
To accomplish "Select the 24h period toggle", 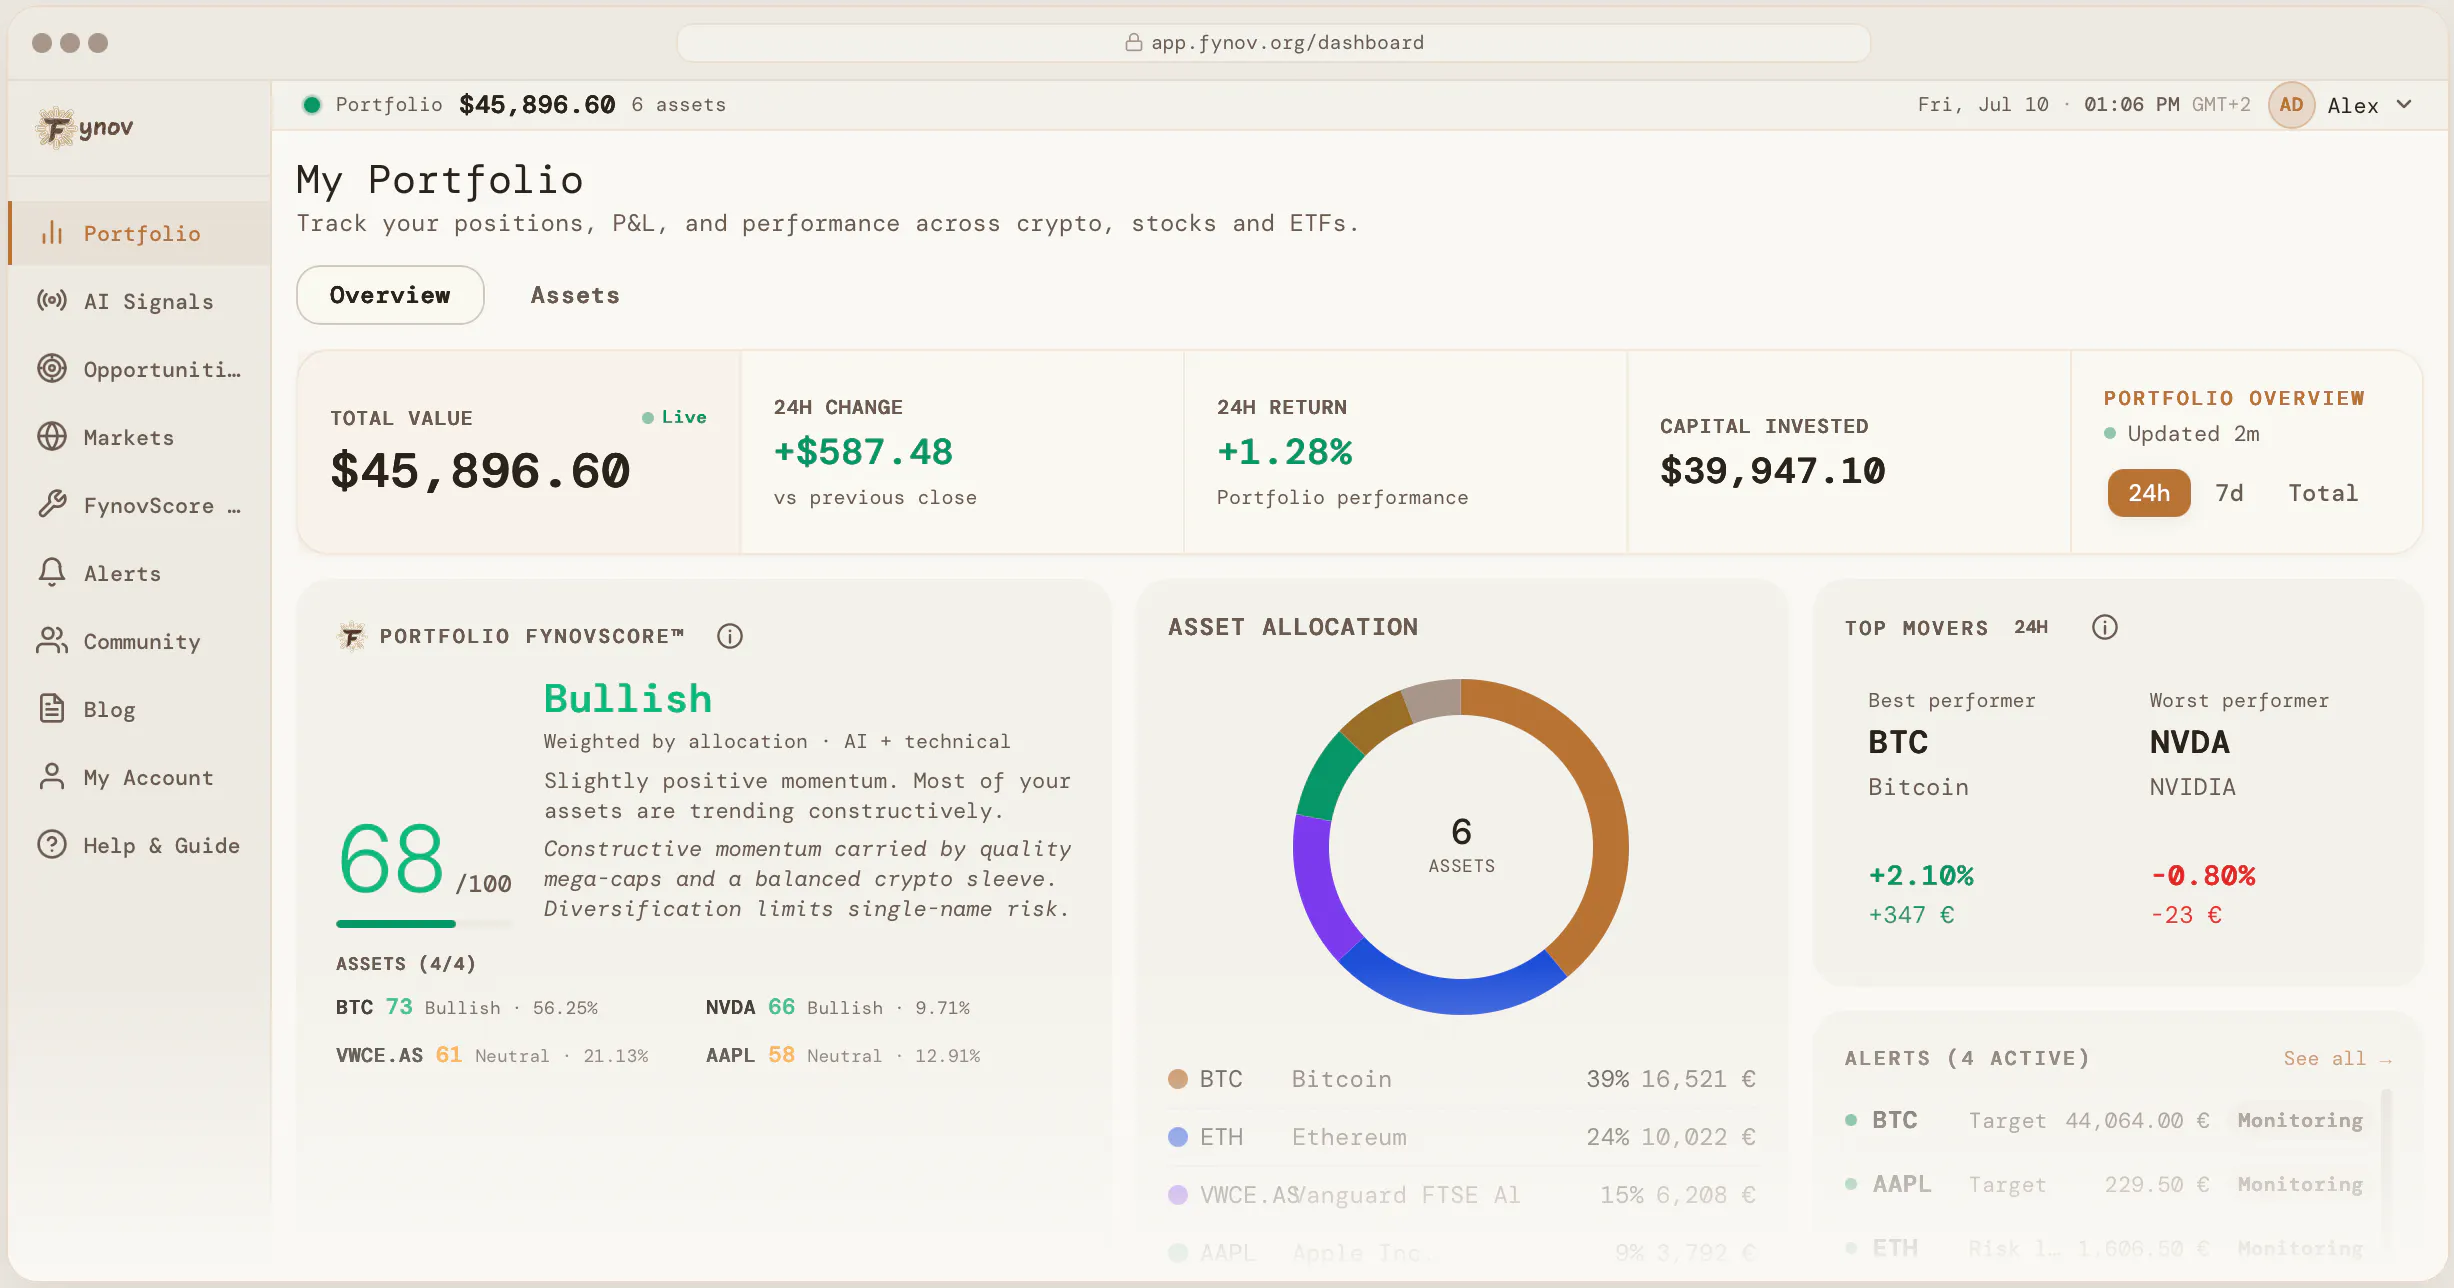I will coord(2149,493).
